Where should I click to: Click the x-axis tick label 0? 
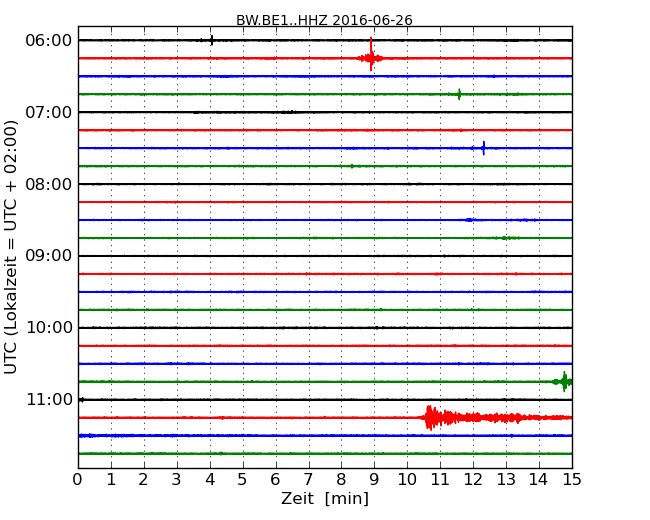[x=78, y=480]
